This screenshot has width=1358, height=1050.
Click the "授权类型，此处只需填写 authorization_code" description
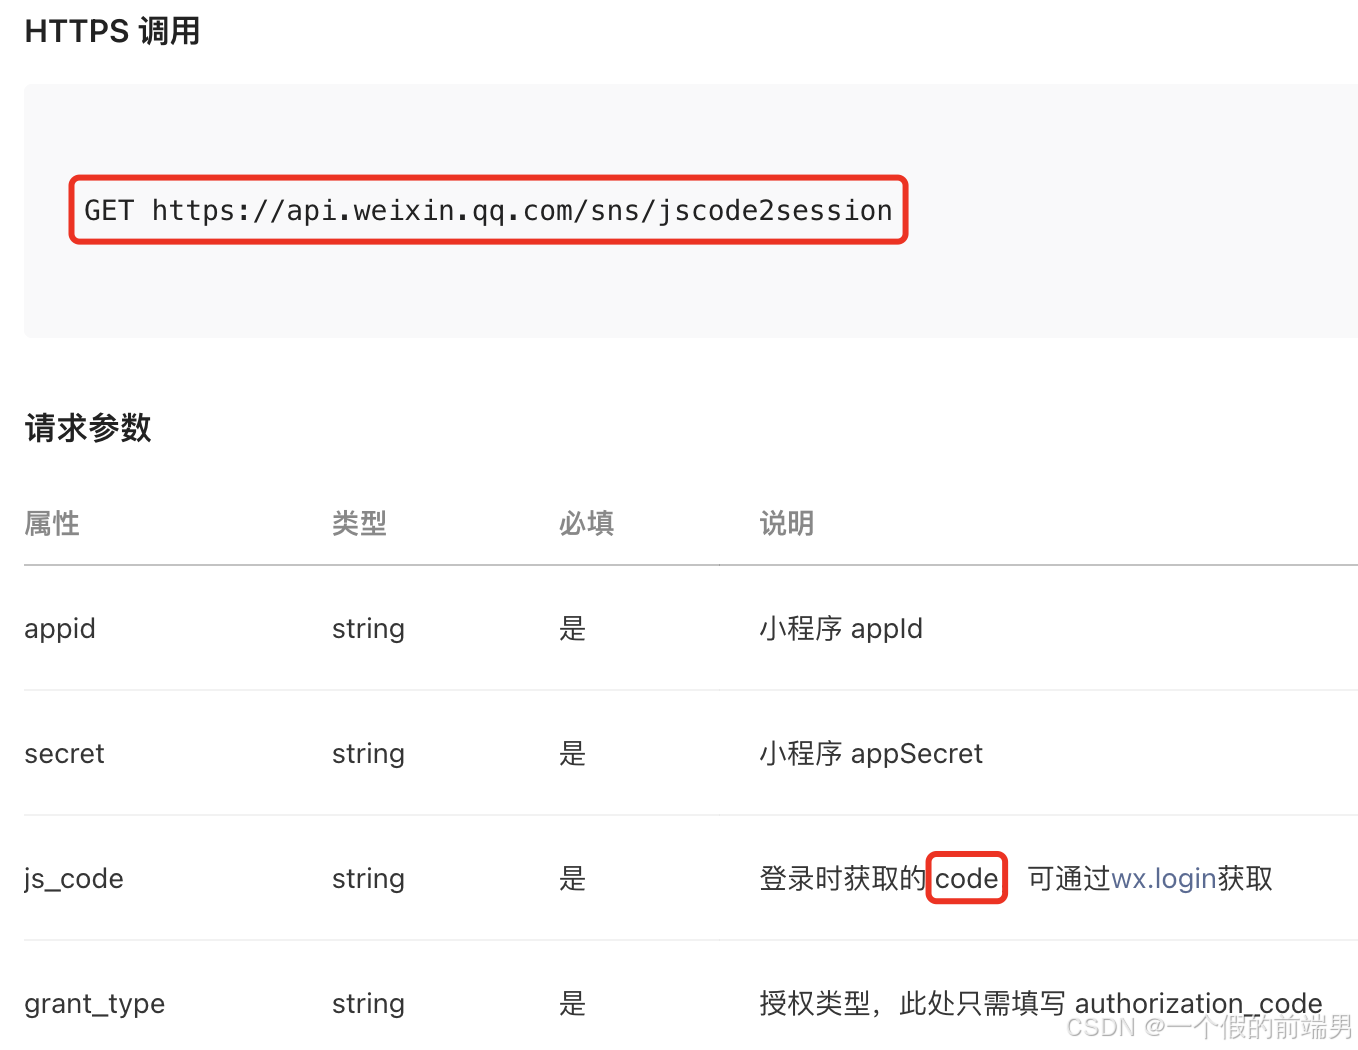[x=1041, y=1004]
